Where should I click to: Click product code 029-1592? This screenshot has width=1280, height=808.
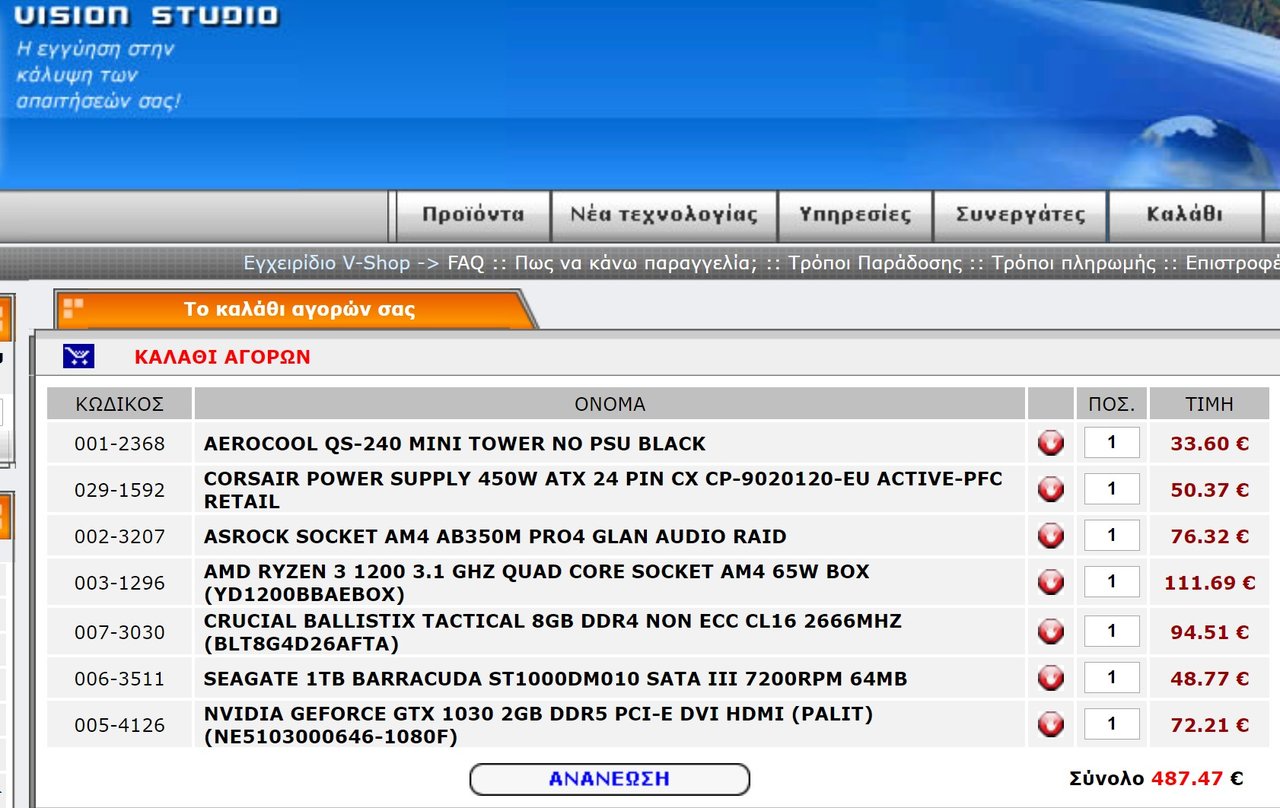coord(120,490)
